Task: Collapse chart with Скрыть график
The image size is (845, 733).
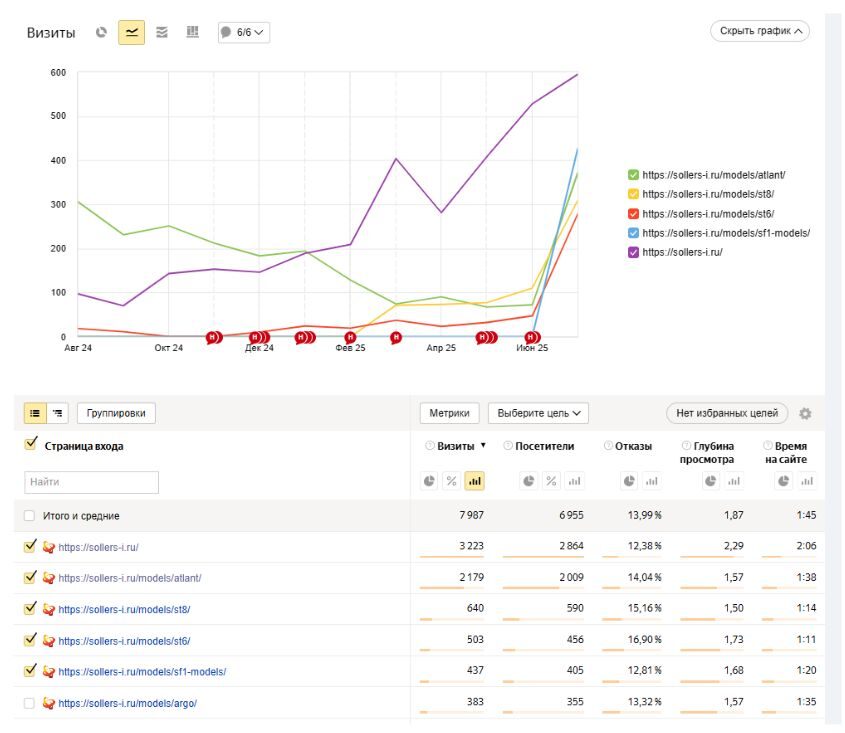Action: click(760, 31)
